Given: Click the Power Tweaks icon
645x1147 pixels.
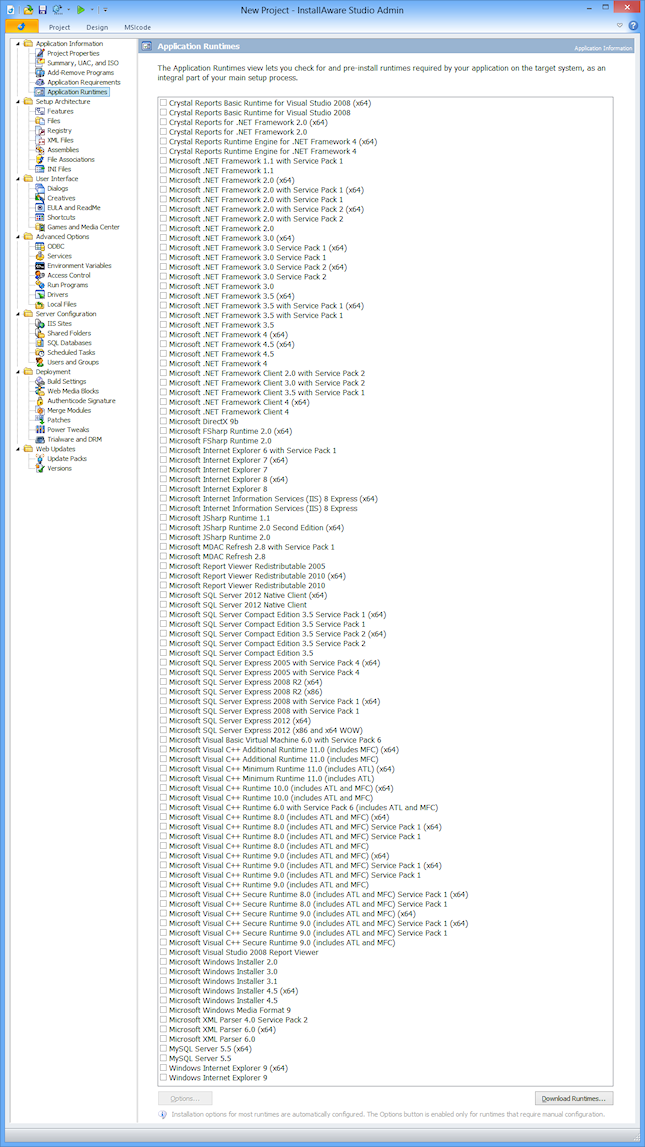Looking at the screenshot, I should (x=41, y=430).
